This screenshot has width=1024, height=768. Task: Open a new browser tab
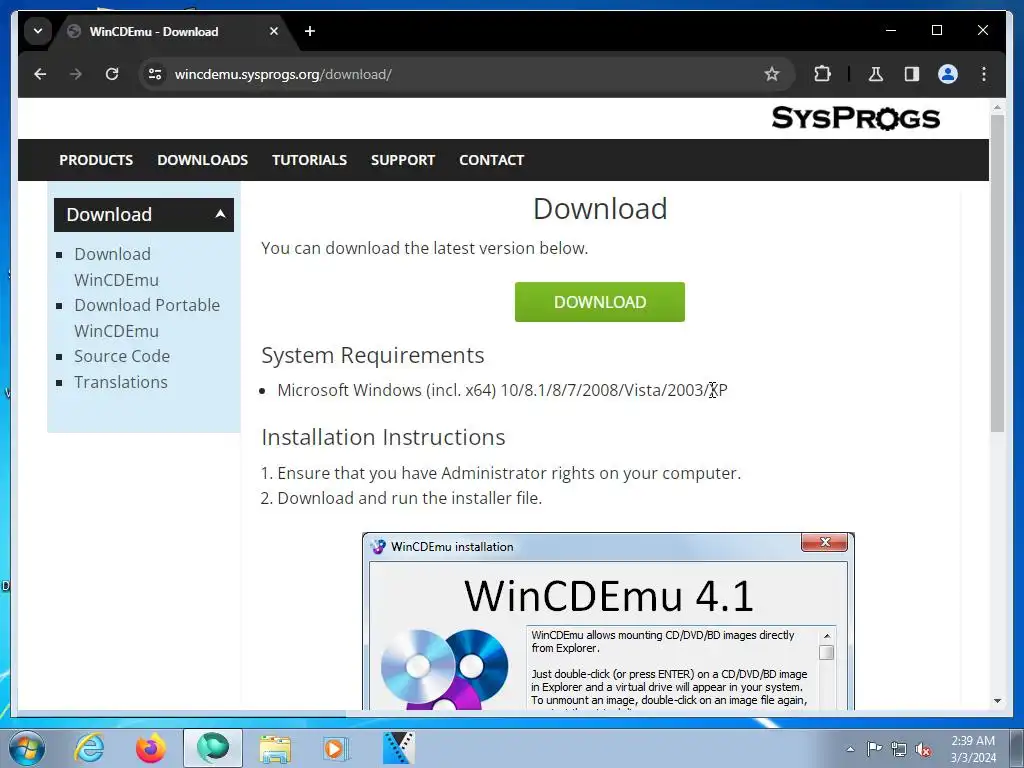(x=310, y=31)
